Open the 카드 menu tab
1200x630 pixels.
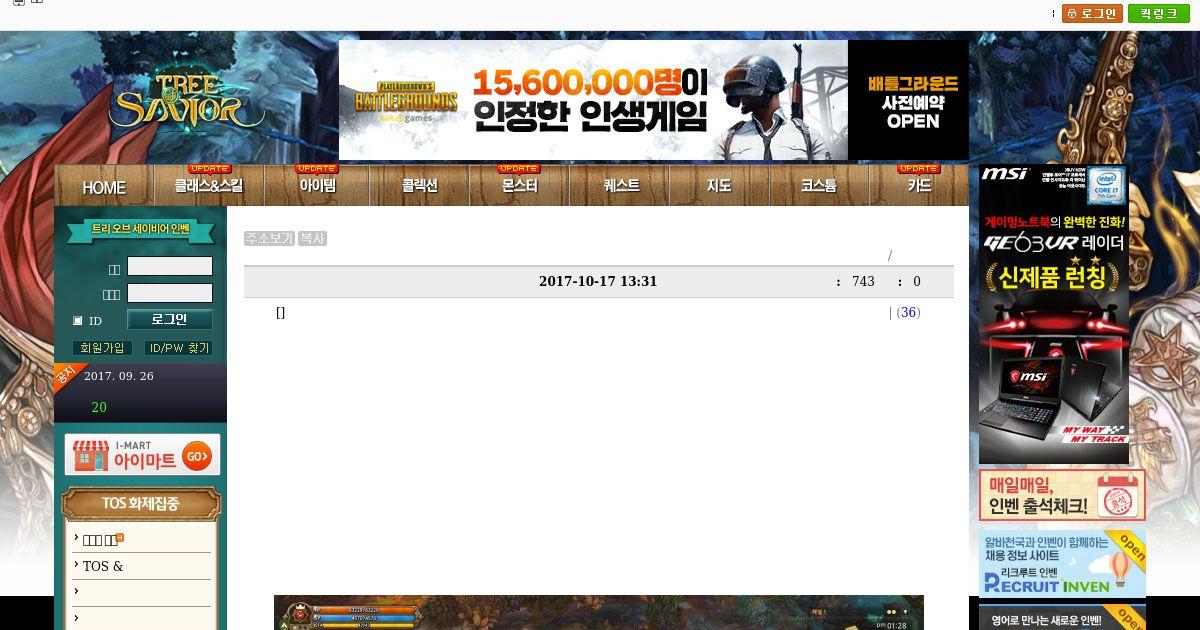[x=919, y=186]
